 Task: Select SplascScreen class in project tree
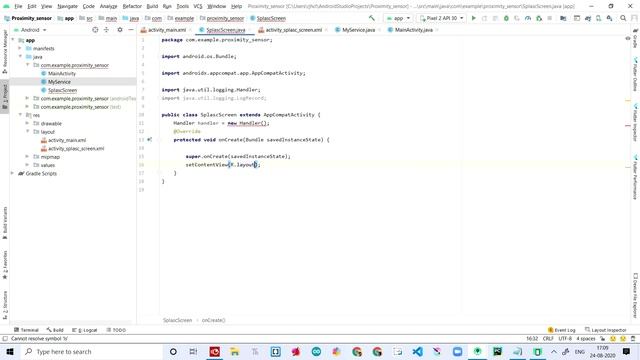click(x=62, y=90)
